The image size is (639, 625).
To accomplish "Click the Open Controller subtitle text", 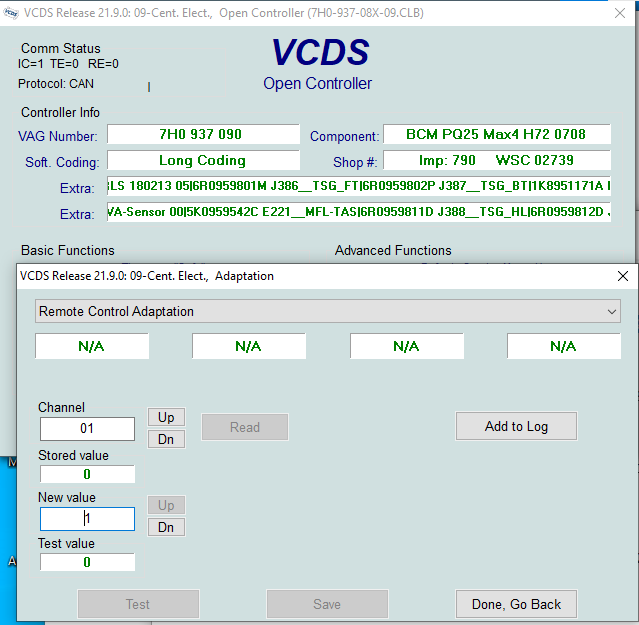I will point(317,84).
